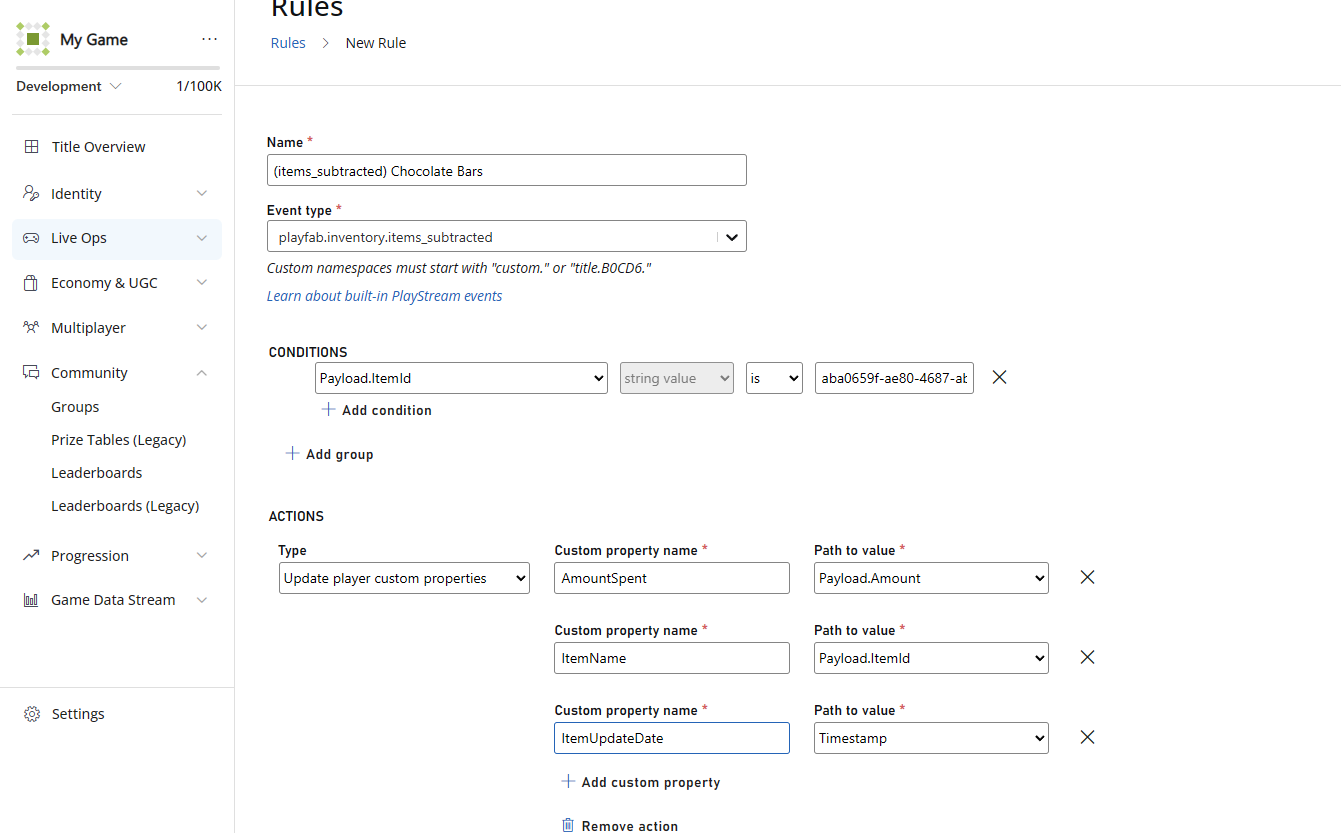Open the Payload.Amount path dropdown
Screen dimensions: 1341x833
931,578
